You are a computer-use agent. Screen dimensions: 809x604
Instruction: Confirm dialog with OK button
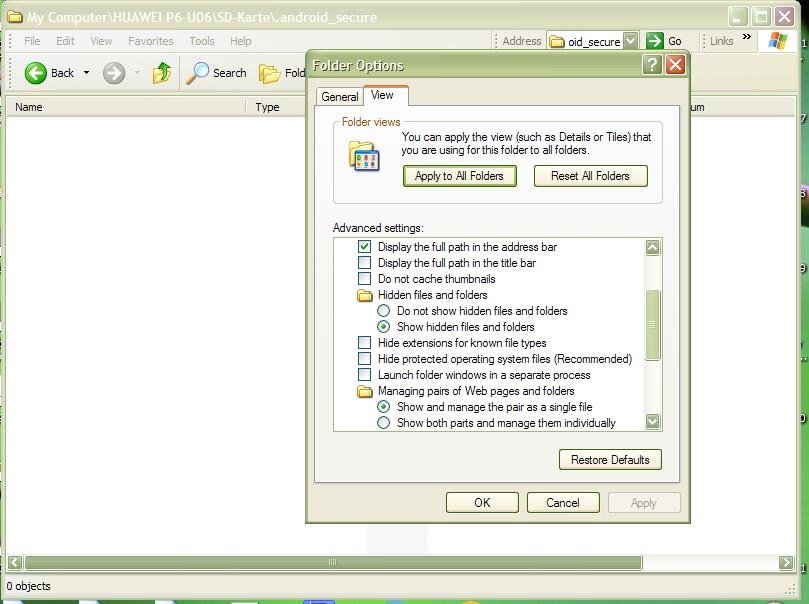point(482,502)
